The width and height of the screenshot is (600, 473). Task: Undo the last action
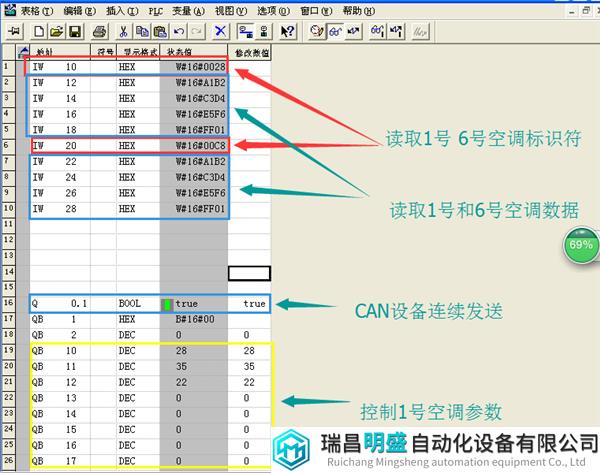178,31
